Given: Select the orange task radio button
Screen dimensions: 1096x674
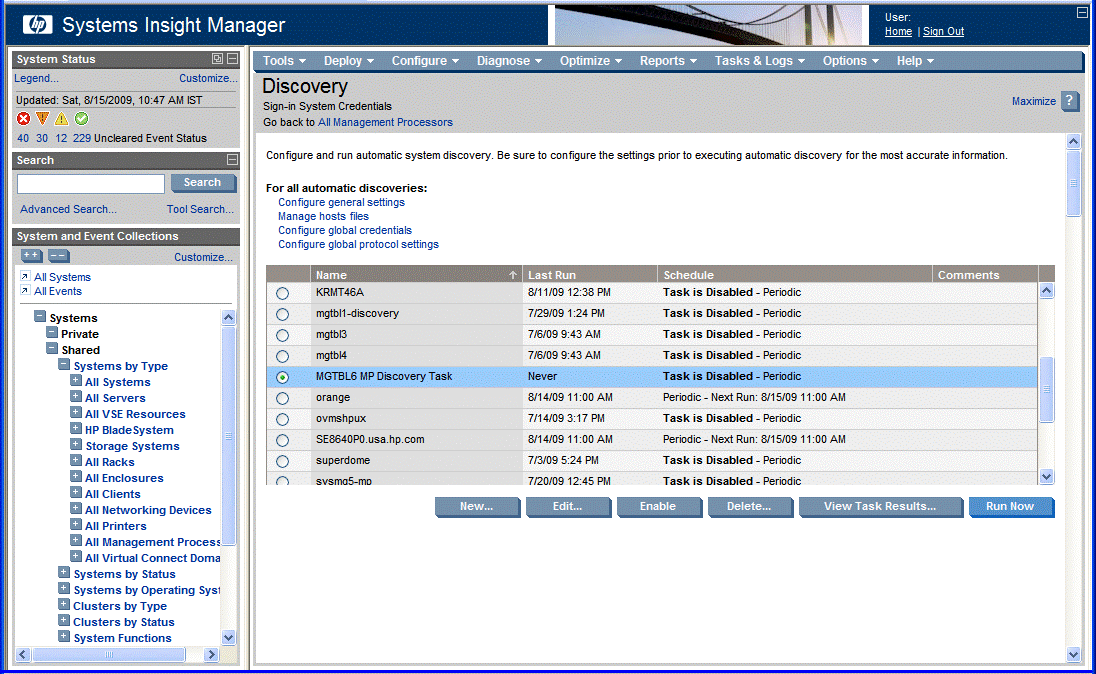Looking at the screenshot, I should point(282,398).
